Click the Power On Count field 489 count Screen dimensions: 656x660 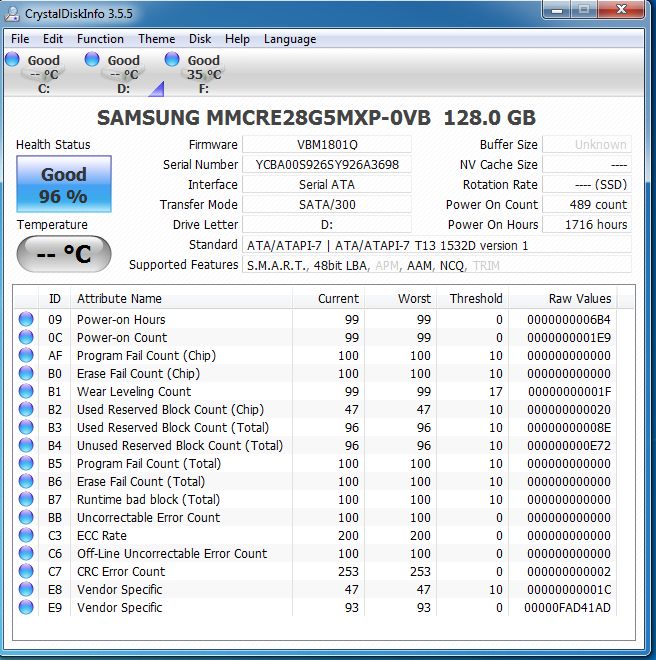point(587,205)
